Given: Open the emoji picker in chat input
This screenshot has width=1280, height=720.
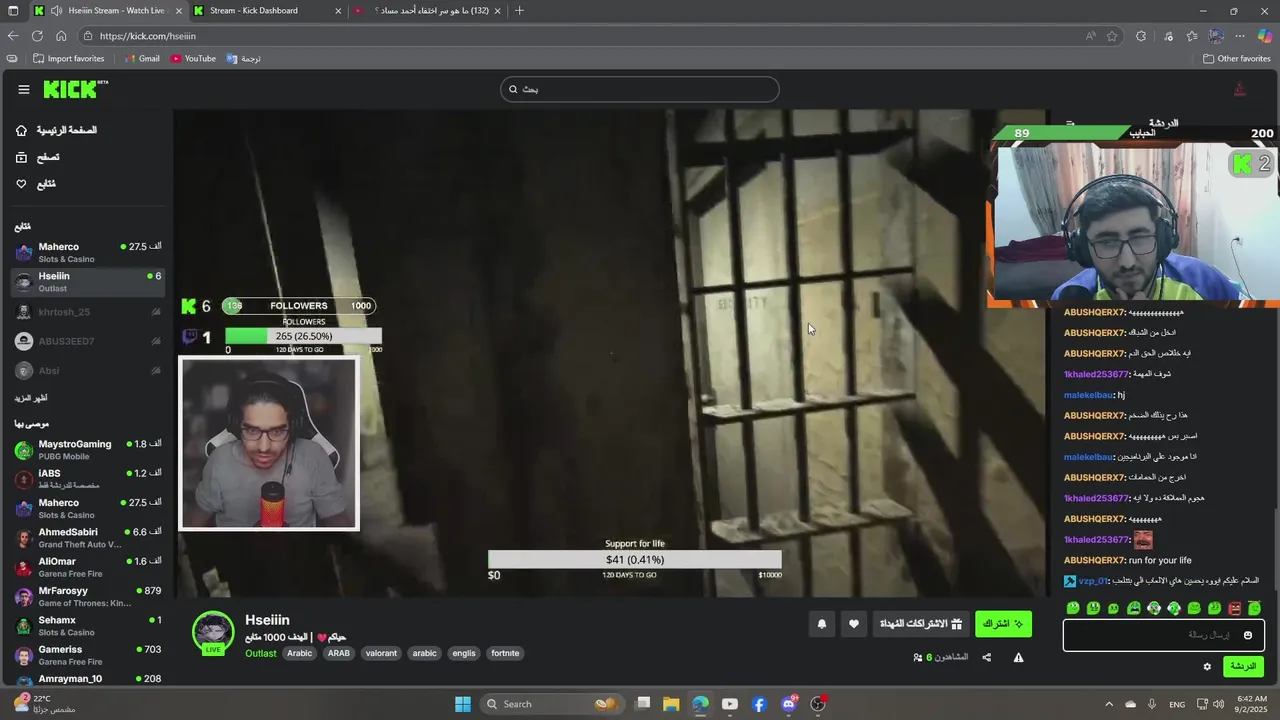Looking at the screenshot, I should click(1248, 635).
